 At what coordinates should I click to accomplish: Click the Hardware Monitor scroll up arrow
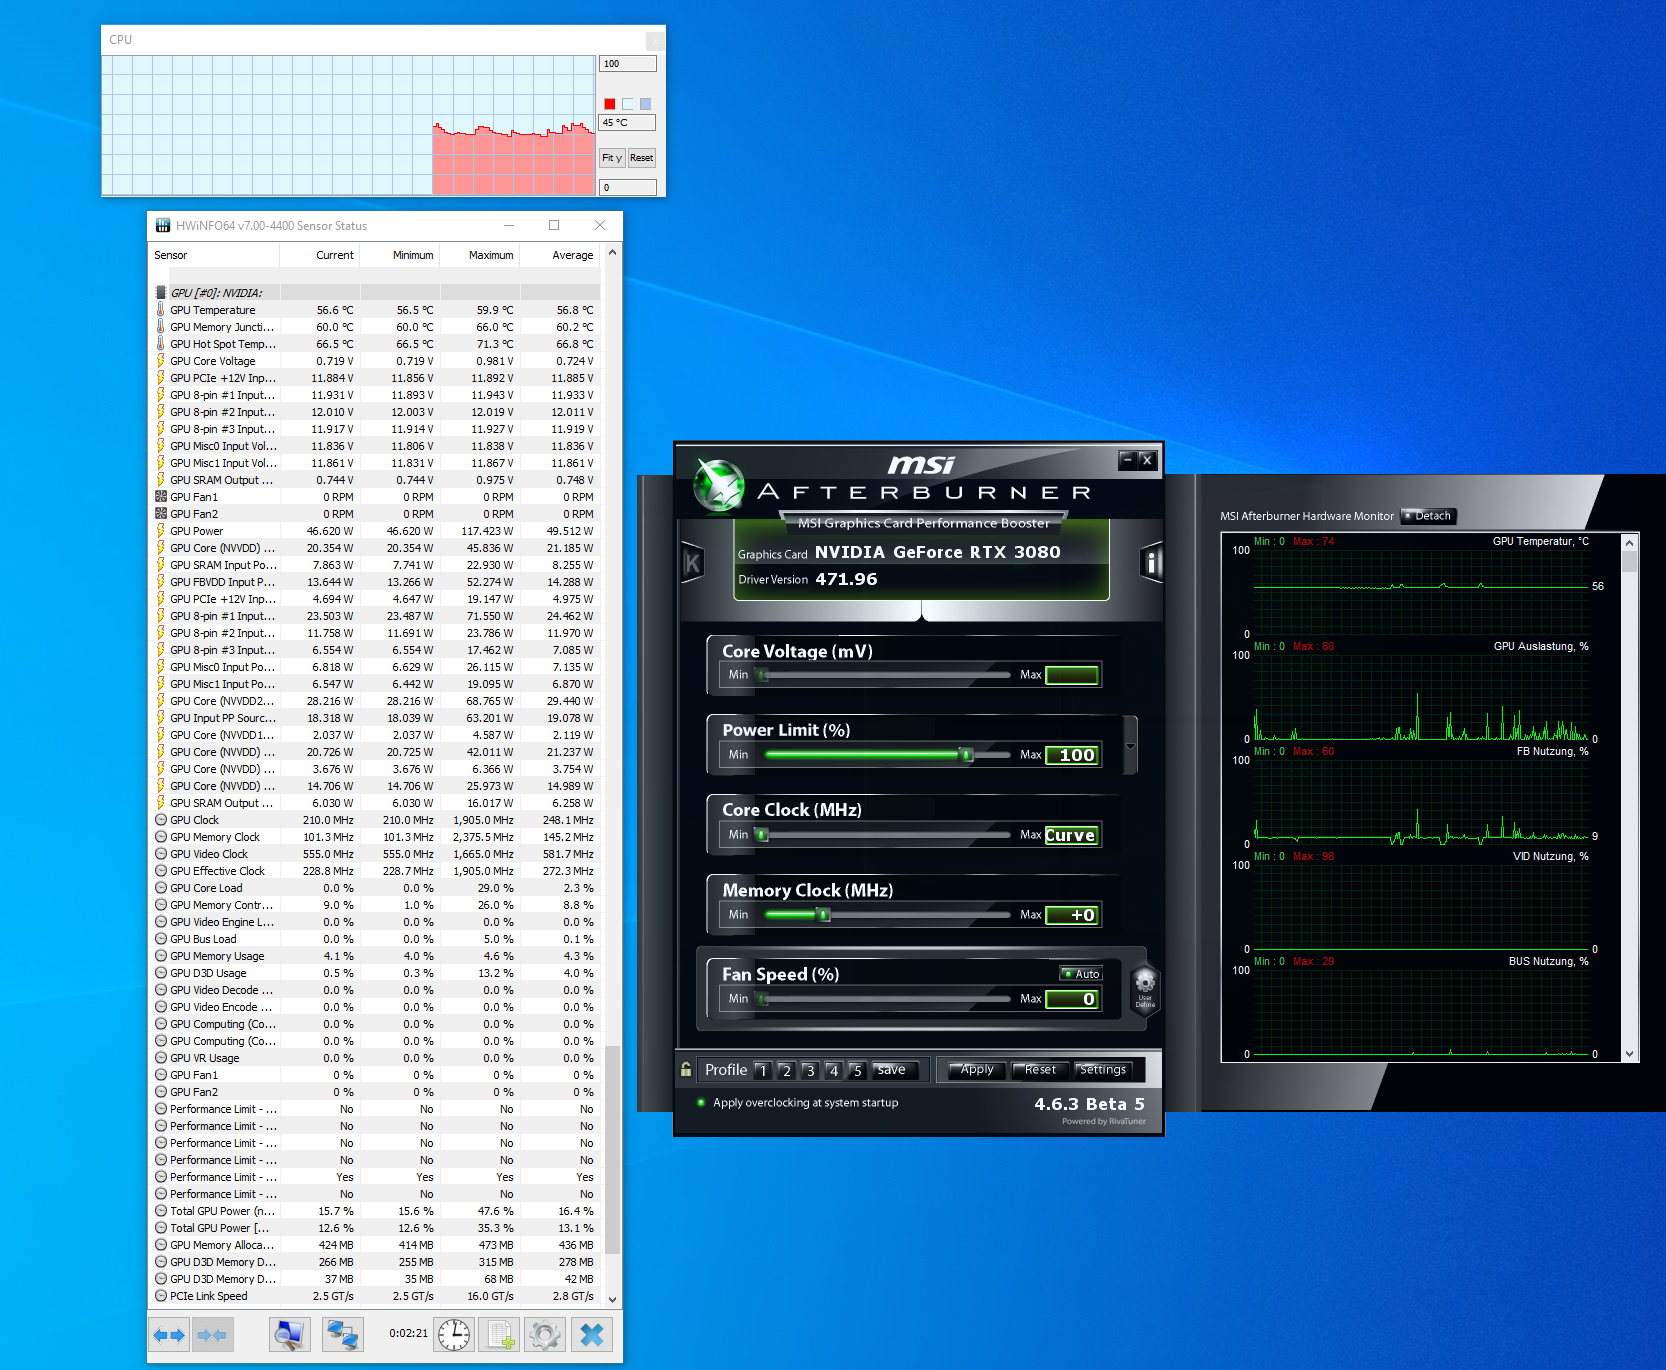(x=1630, y=542)
